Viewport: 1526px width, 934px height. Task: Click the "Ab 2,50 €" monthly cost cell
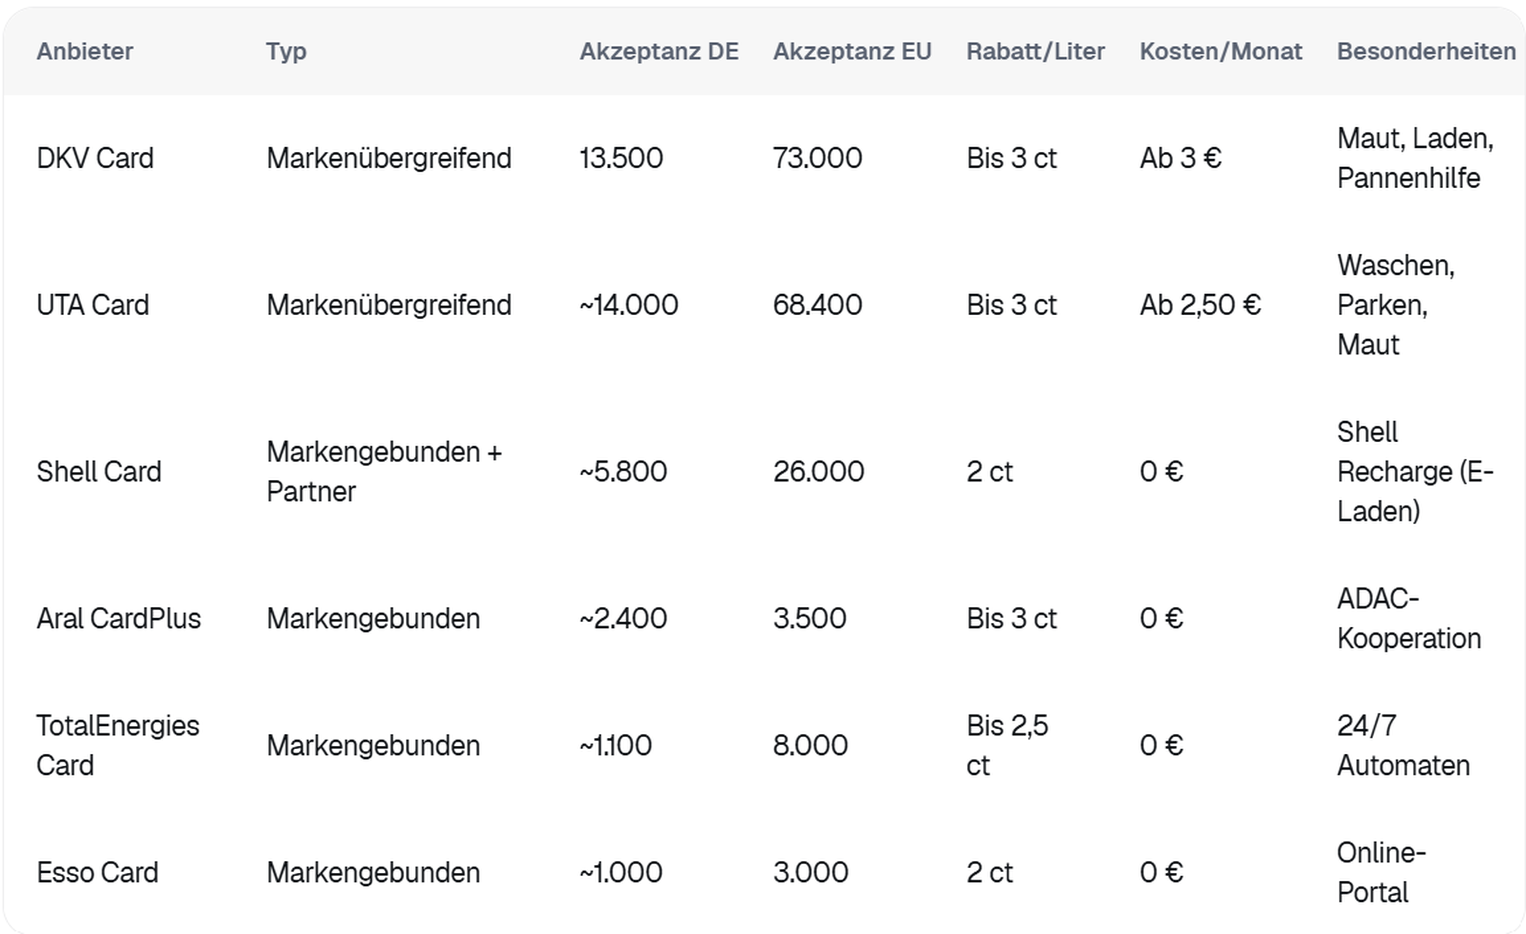[x=1200, y=305]
